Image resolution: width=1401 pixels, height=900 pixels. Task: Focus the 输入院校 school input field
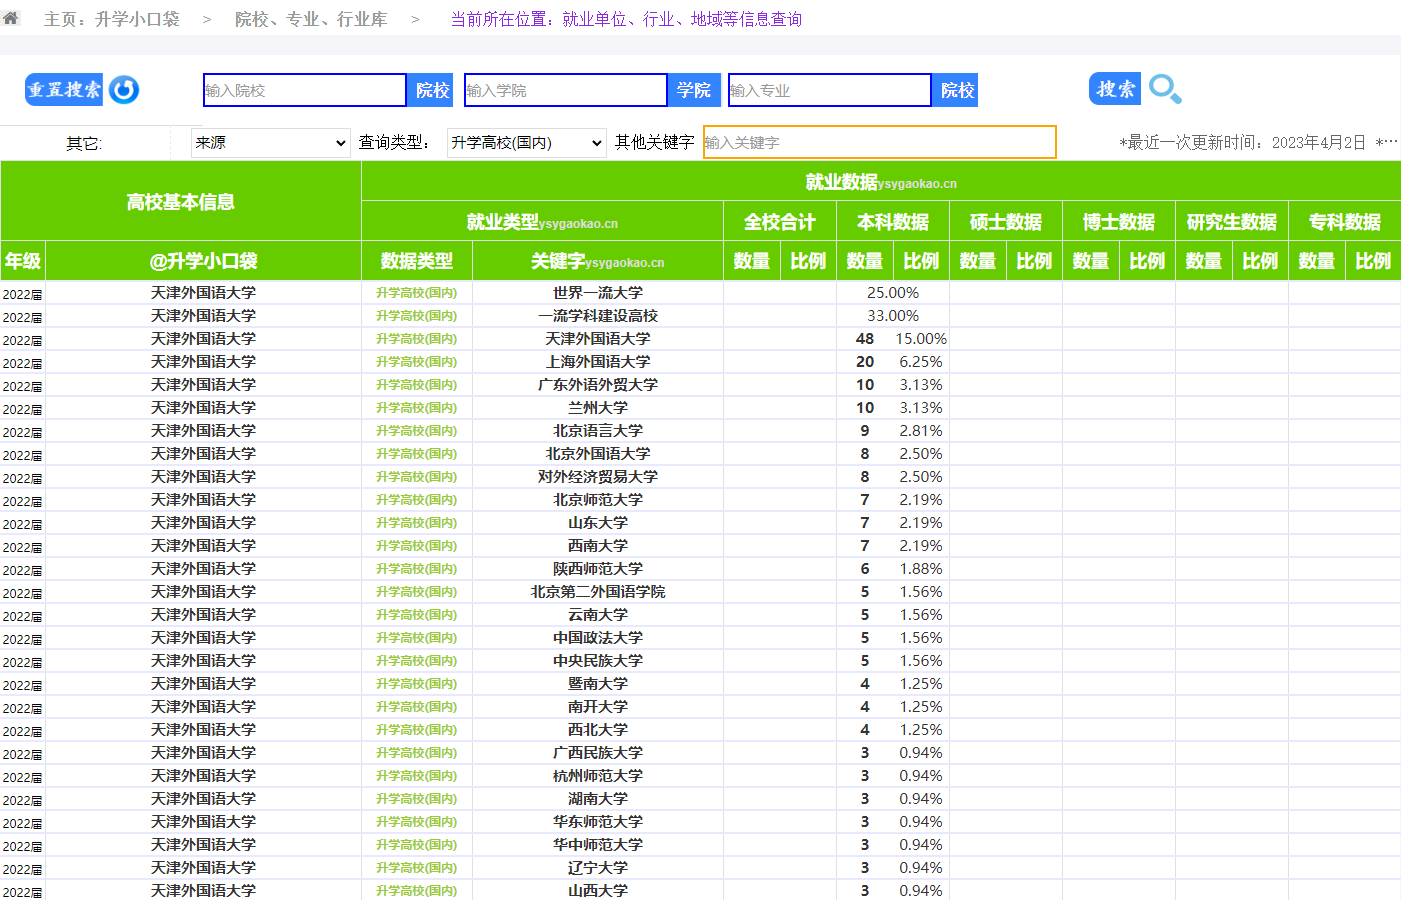click(x=304, y=90)
